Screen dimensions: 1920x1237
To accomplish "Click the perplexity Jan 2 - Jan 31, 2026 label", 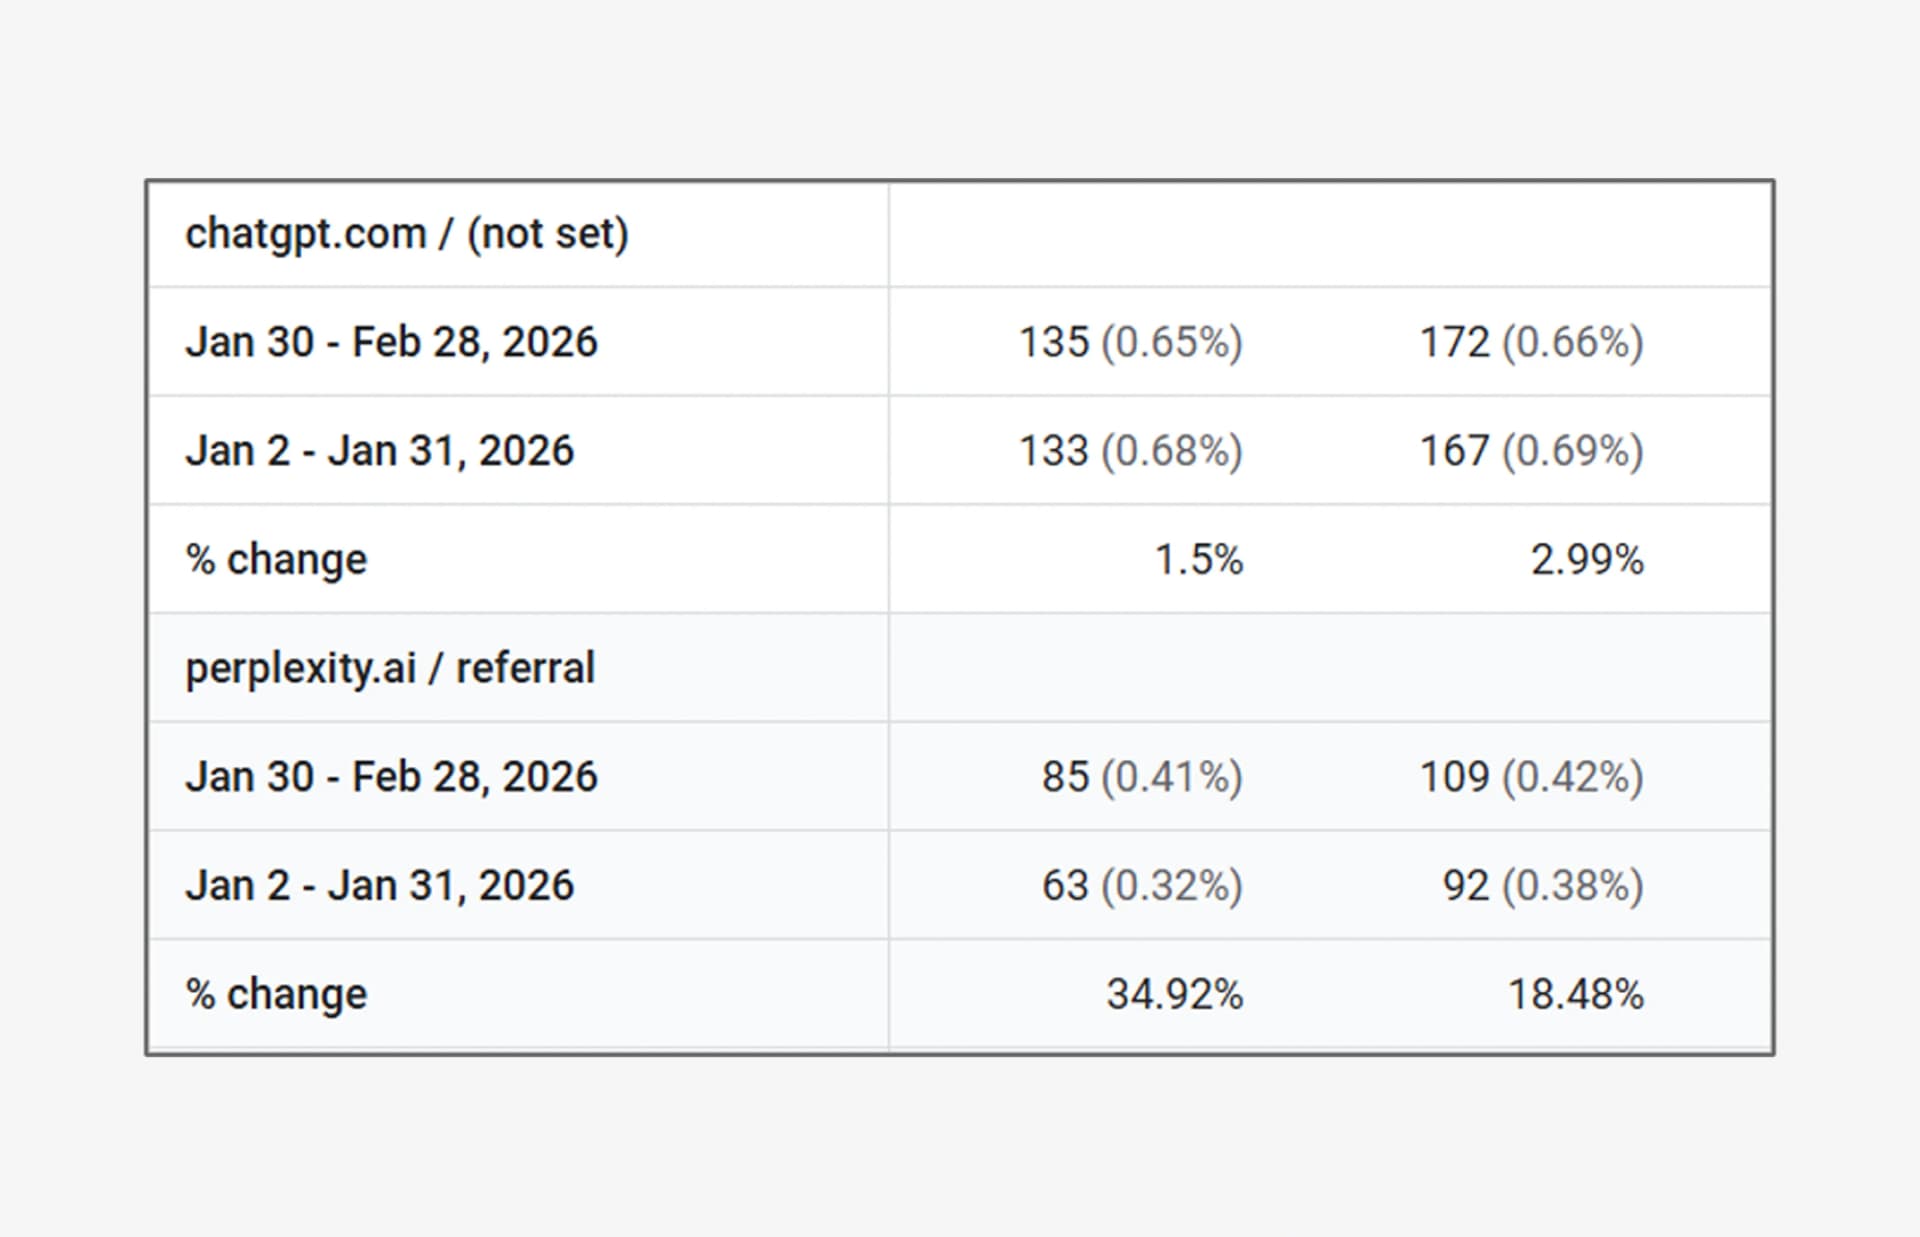I will [x=380, y=886].
